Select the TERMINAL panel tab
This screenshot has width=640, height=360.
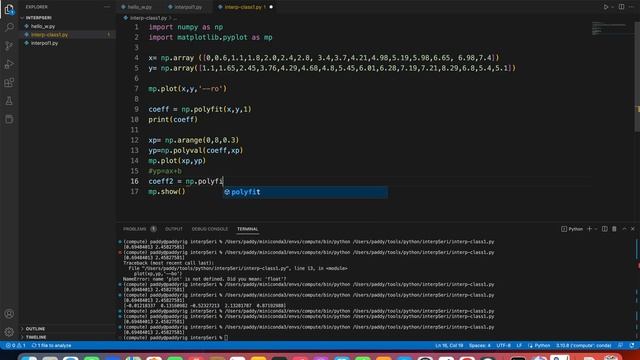click(247, 229)
